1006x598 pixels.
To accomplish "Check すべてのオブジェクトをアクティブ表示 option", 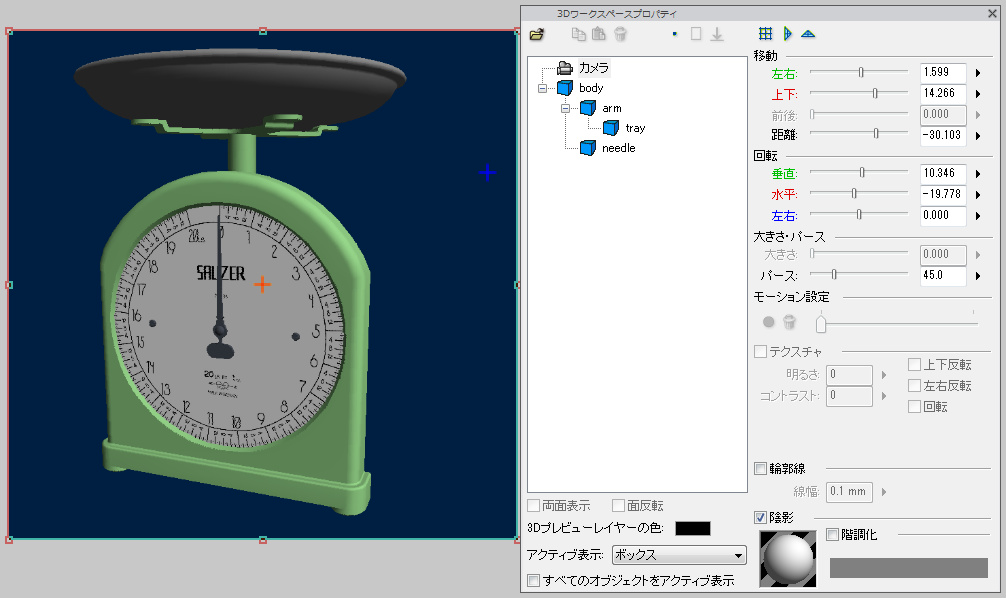I will [x=533, y=580].
